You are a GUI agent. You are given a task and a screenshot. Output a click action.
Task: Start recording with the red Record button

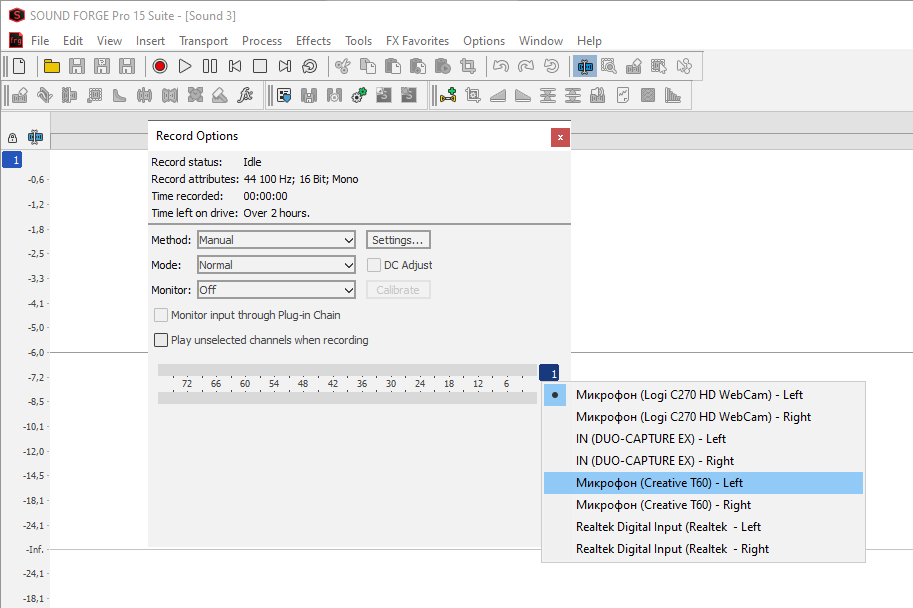pyautogui.click(x=160, y=66)
